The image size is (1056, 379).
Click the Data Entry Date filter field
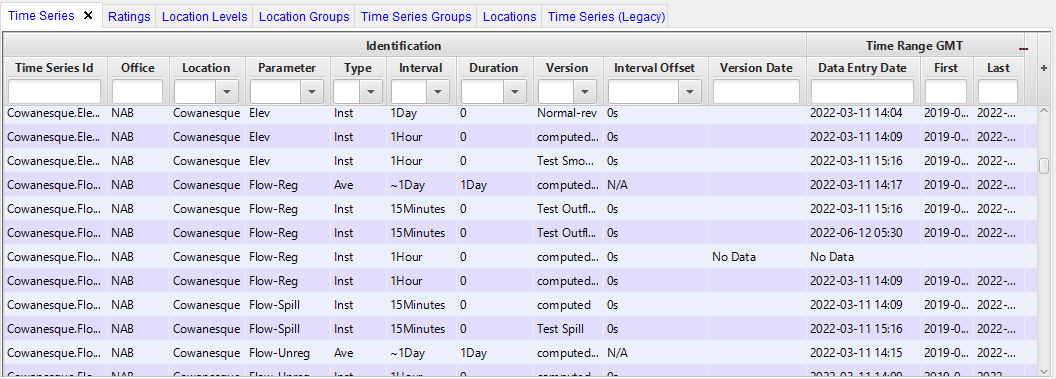[x=862, y=92]
